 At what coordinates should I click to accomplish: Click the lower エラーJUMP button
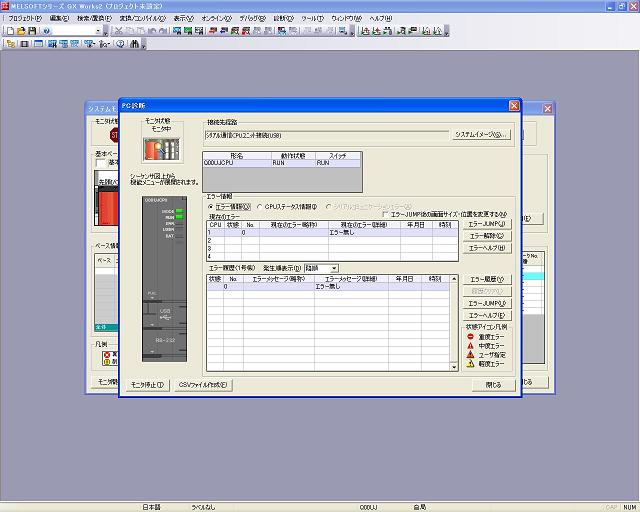pyautogui.click(x=487, y=303)
